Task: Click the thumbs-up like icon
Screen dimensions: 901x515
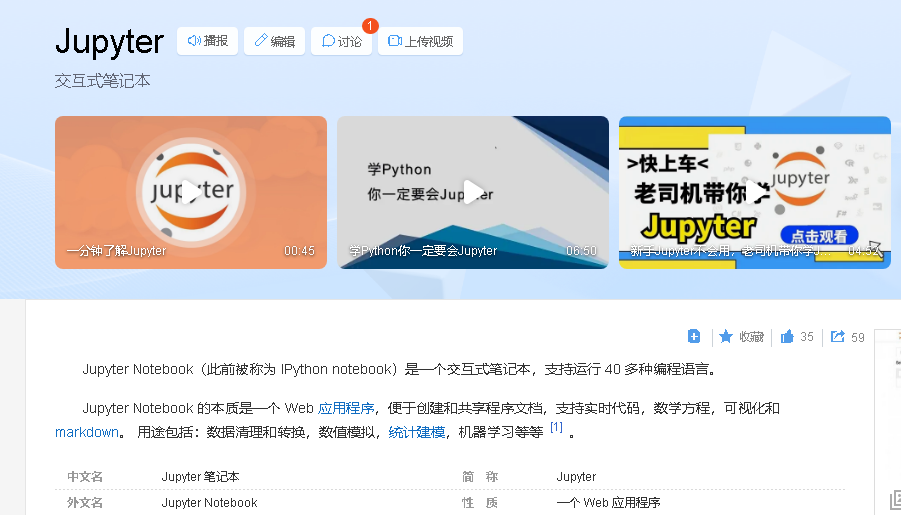Action: (787, 336)
